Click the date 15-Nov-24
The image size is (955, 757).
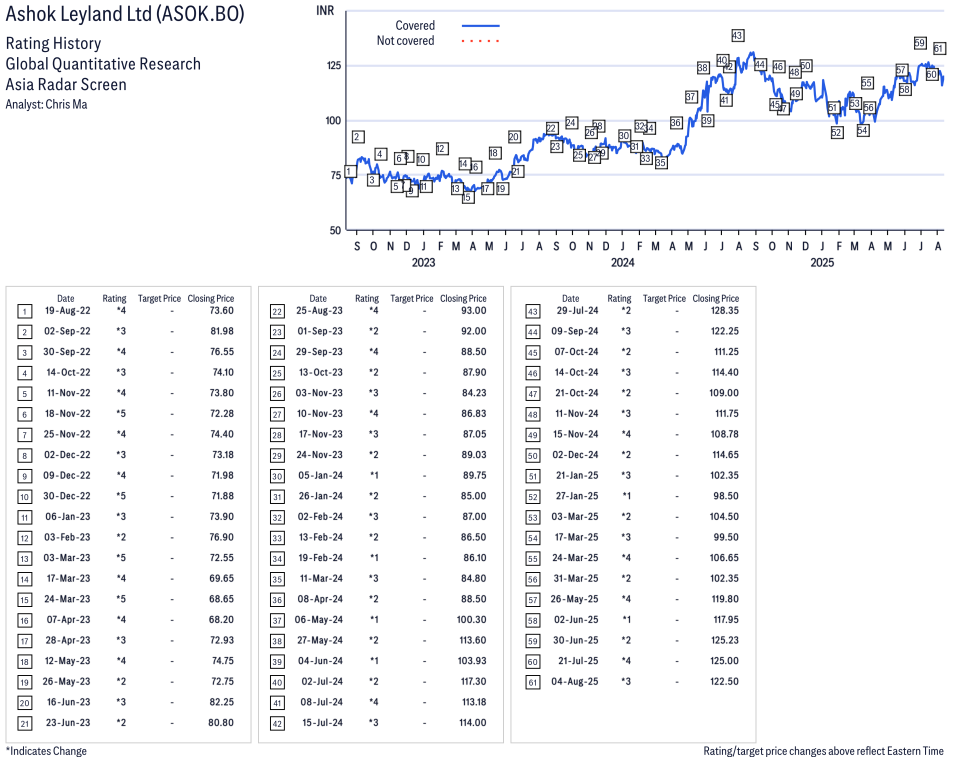click(x=576, y=434)
